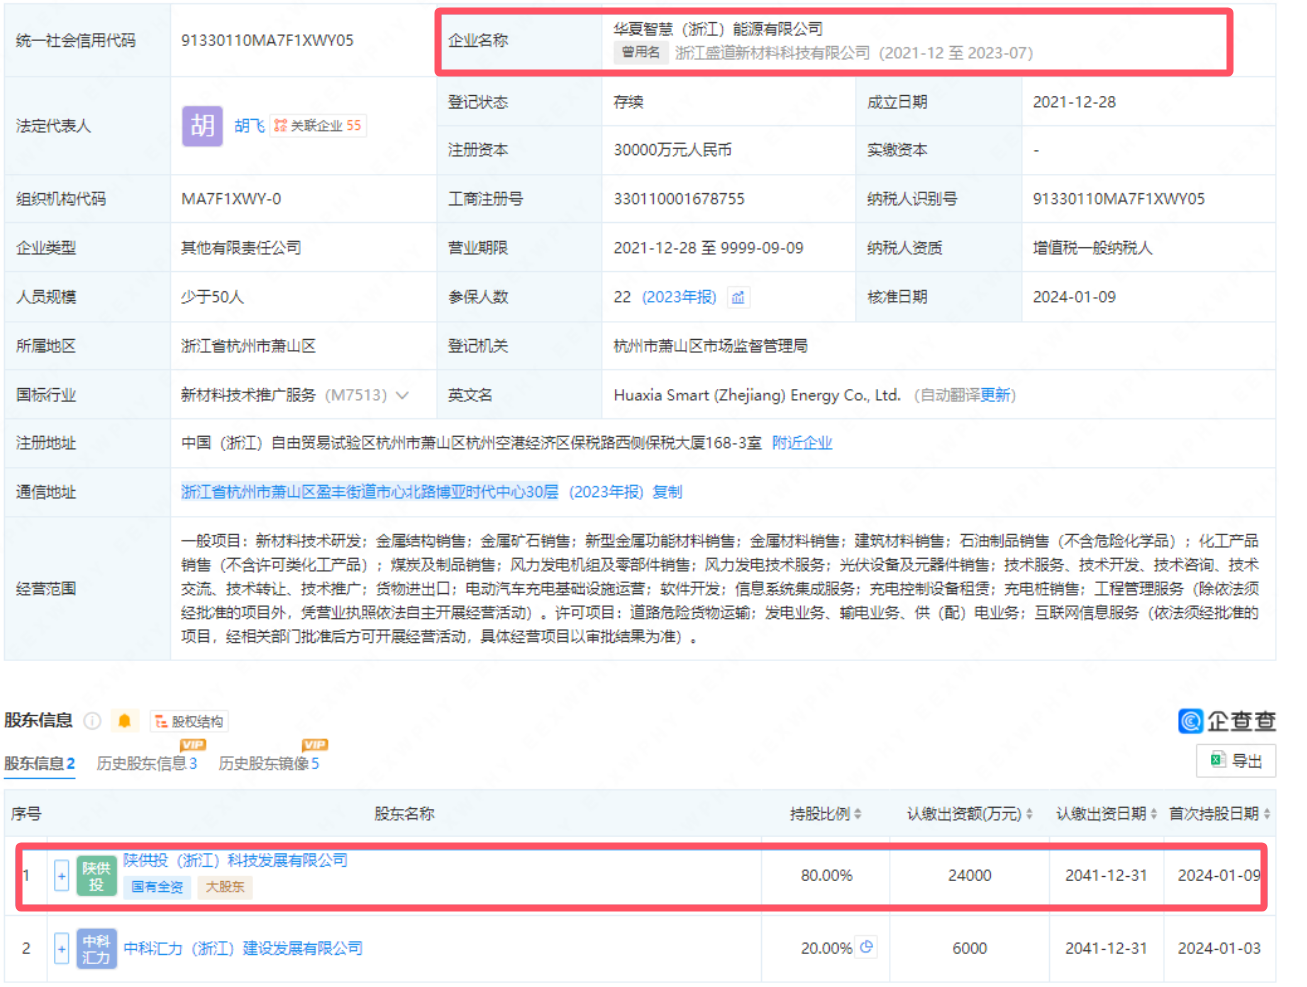
Task: Click registration authority 杭州市萧山区市场监督管理局
Action: (x=711, y=346)
